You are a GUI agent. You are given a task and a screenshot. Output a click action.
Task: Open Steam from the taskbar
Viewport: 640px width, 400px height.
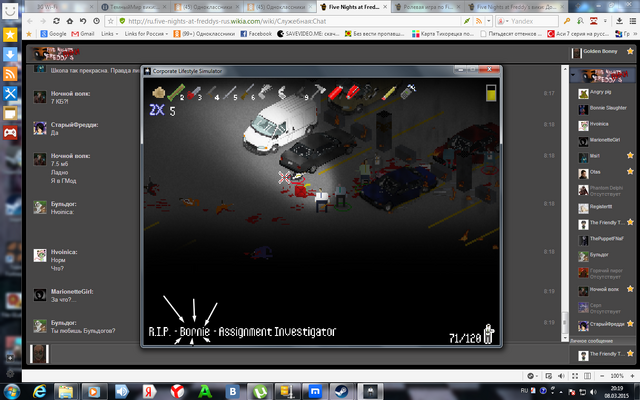[x=341, y=392]
